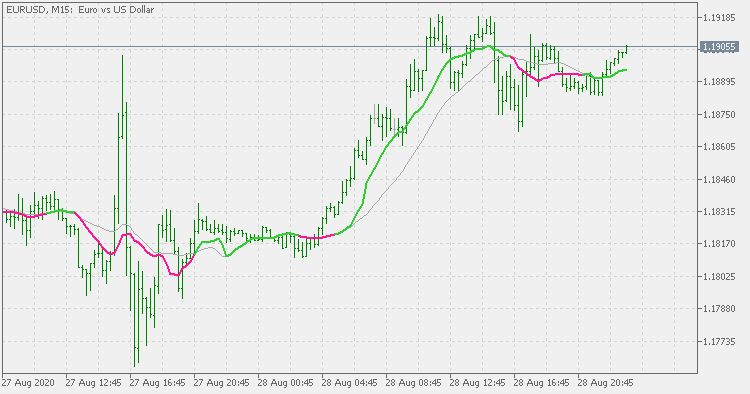Click the 27 Aug 20:45 time label
Viewport: 750px width, 394px height.
point(221,383)
